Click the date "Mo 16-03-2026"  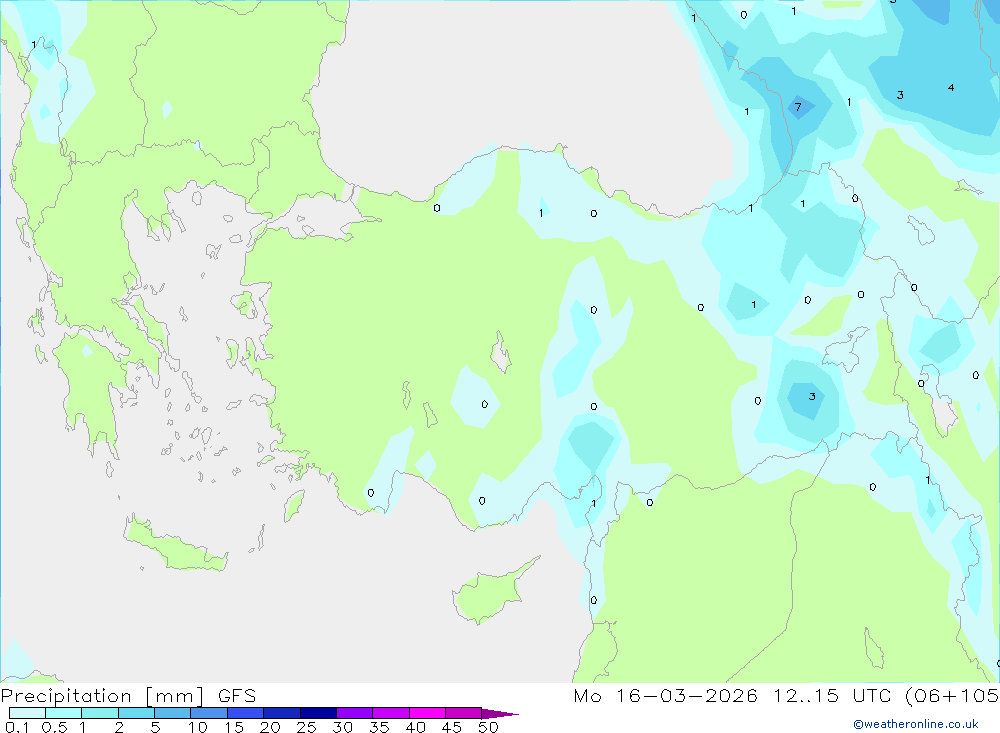(666, 696)
